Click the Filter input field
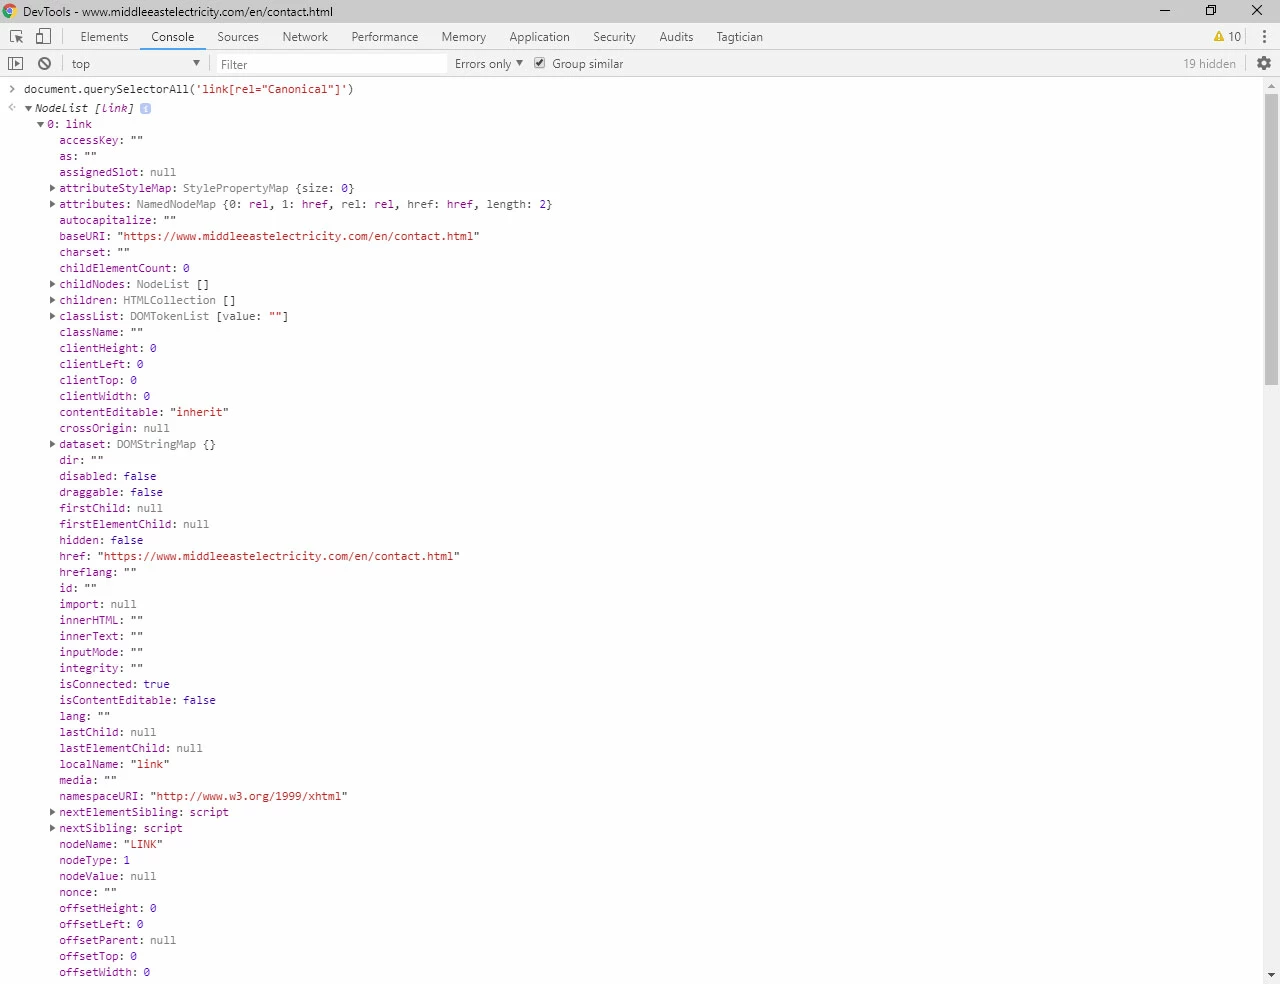Viewport: 1280px width, 984px height. pyautogui.click(x=331, y=64)
